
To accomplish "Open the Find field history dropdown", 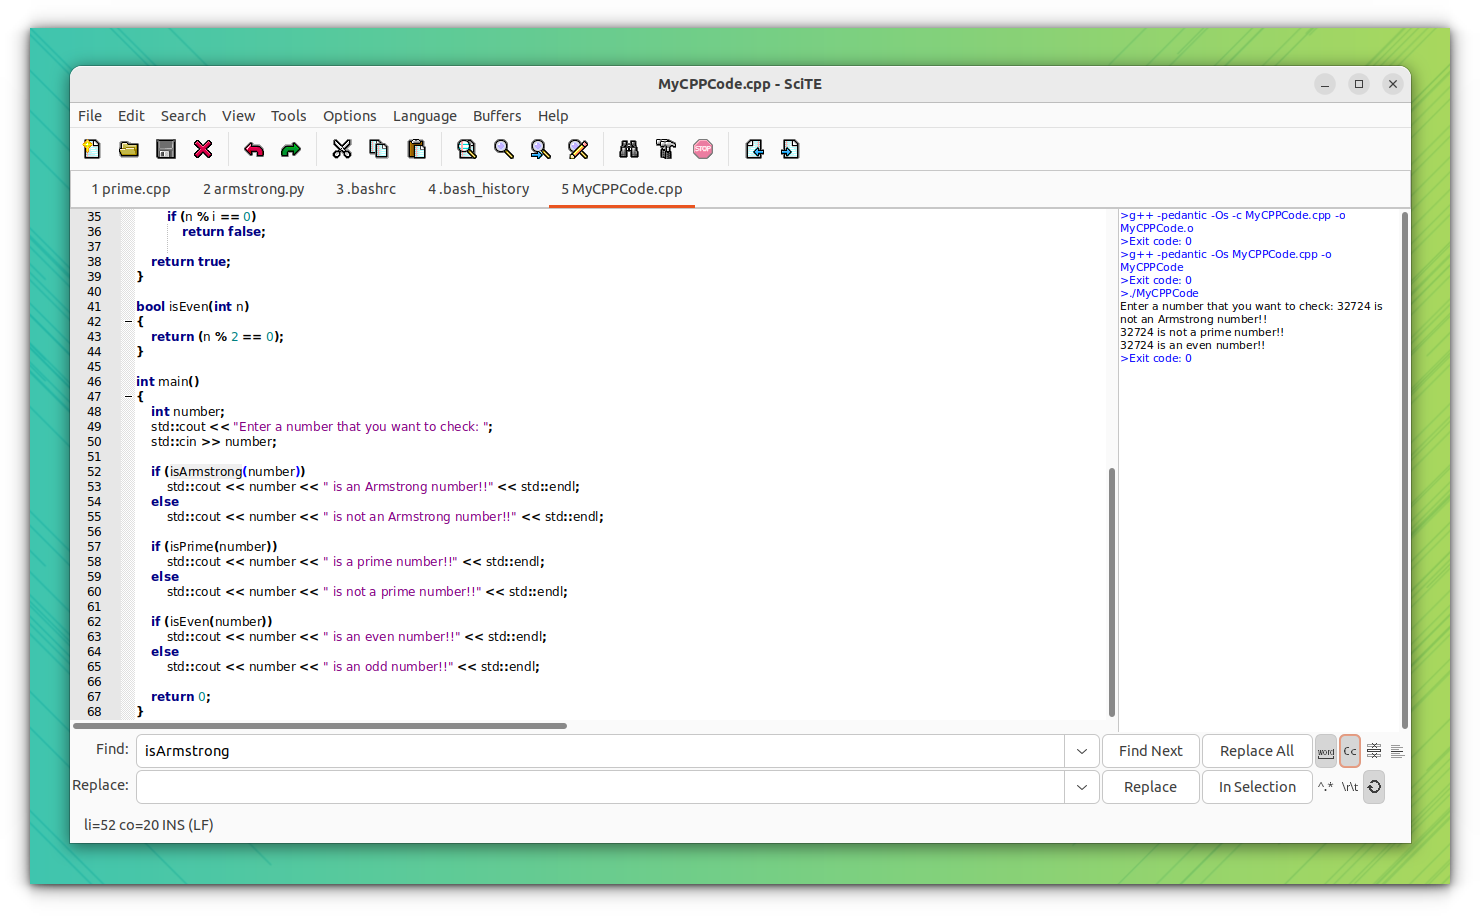I will point(1081,751).
